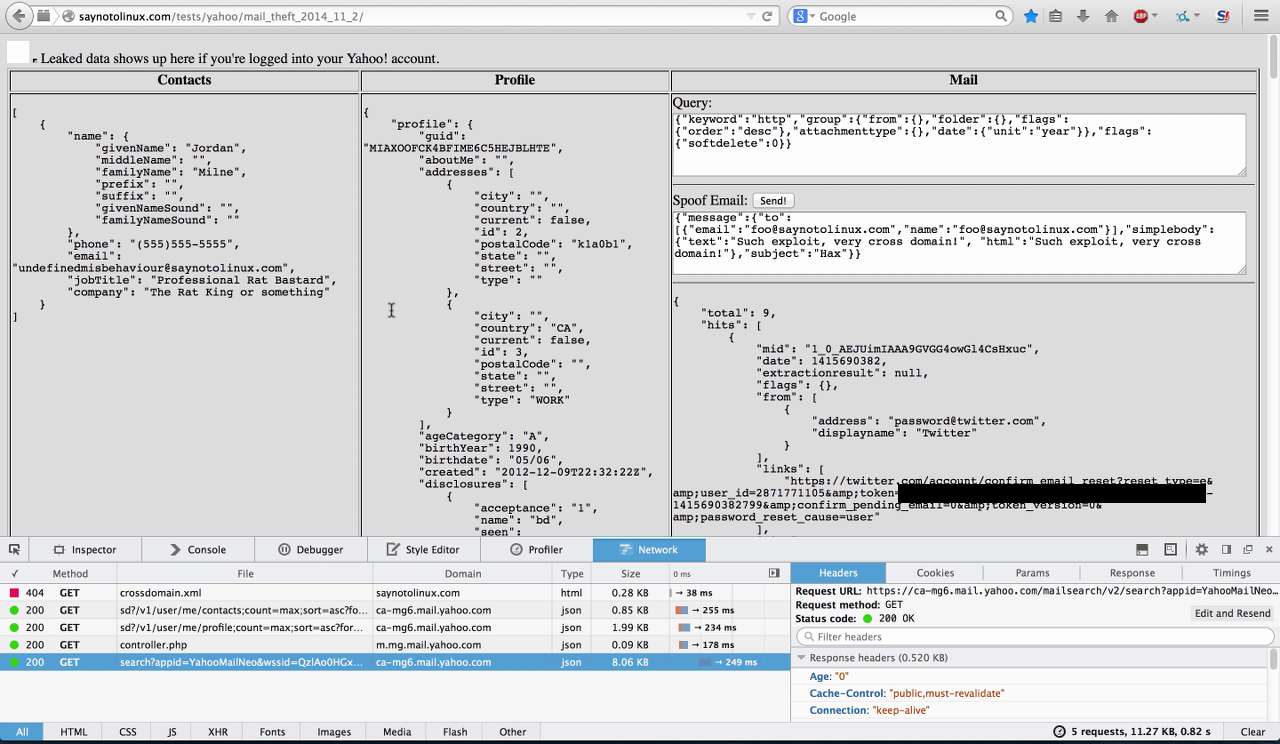
Task: Click the search magnifier in the Google box
Action: point(1001,16)
